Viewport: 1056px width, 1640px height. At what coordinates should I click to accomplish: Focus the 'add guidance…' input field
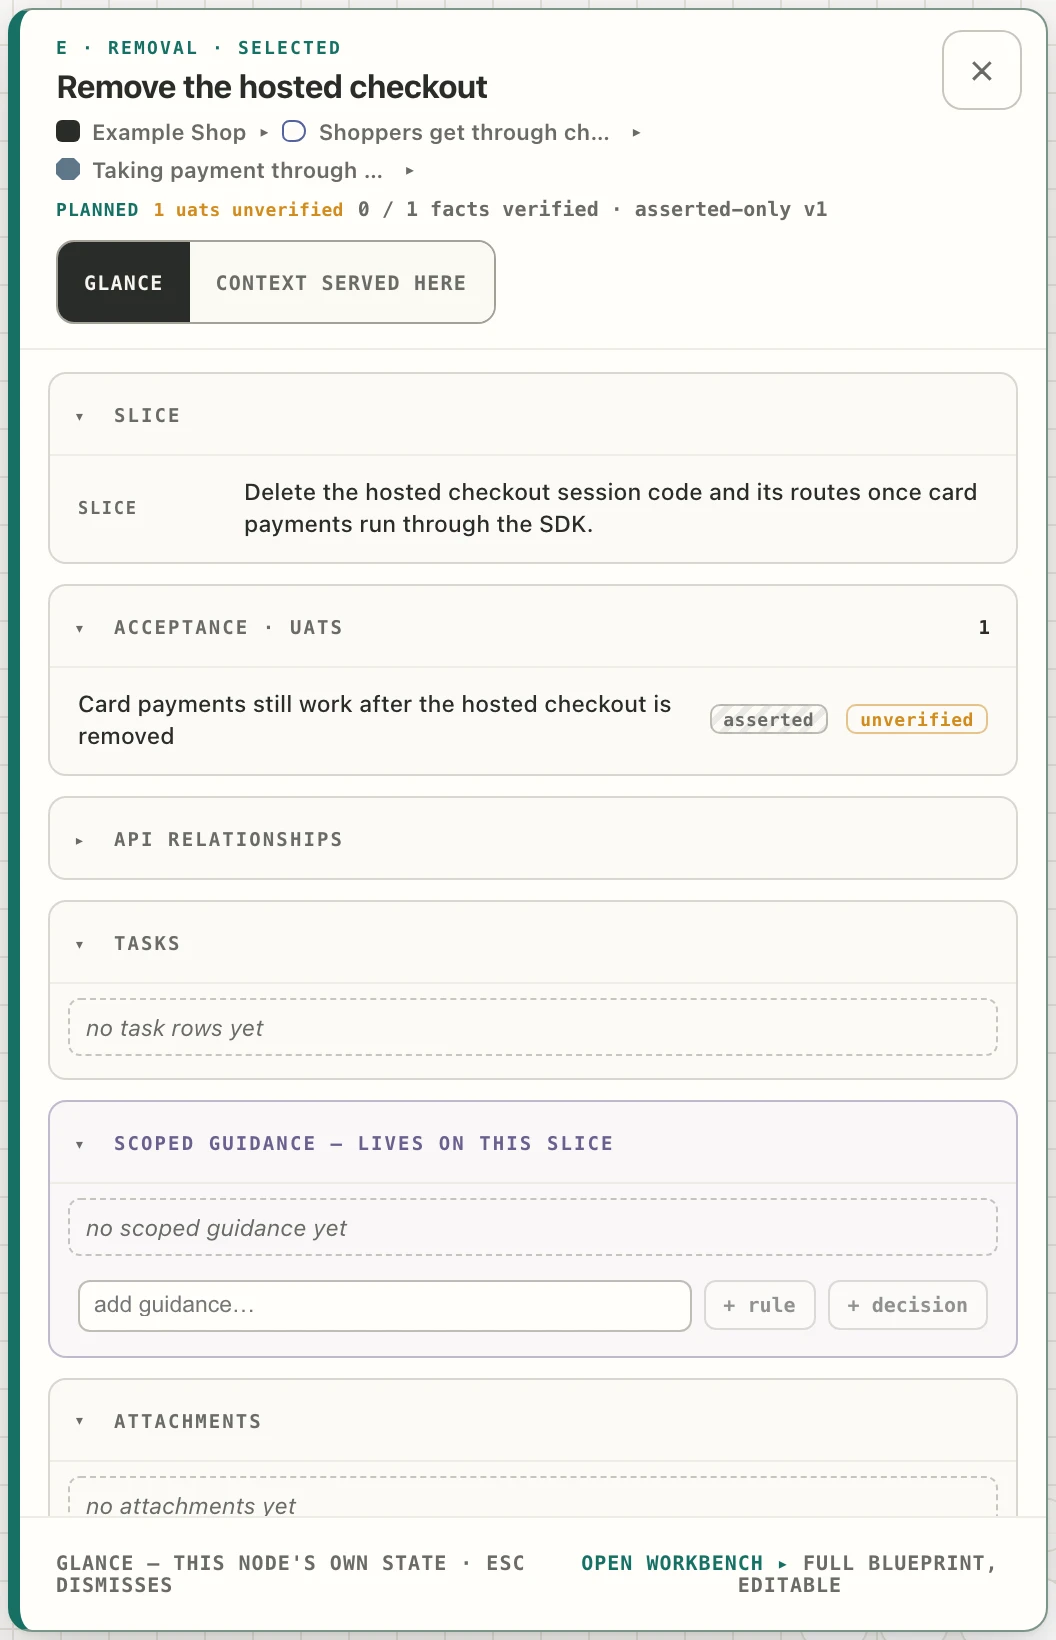point(385,1305)
